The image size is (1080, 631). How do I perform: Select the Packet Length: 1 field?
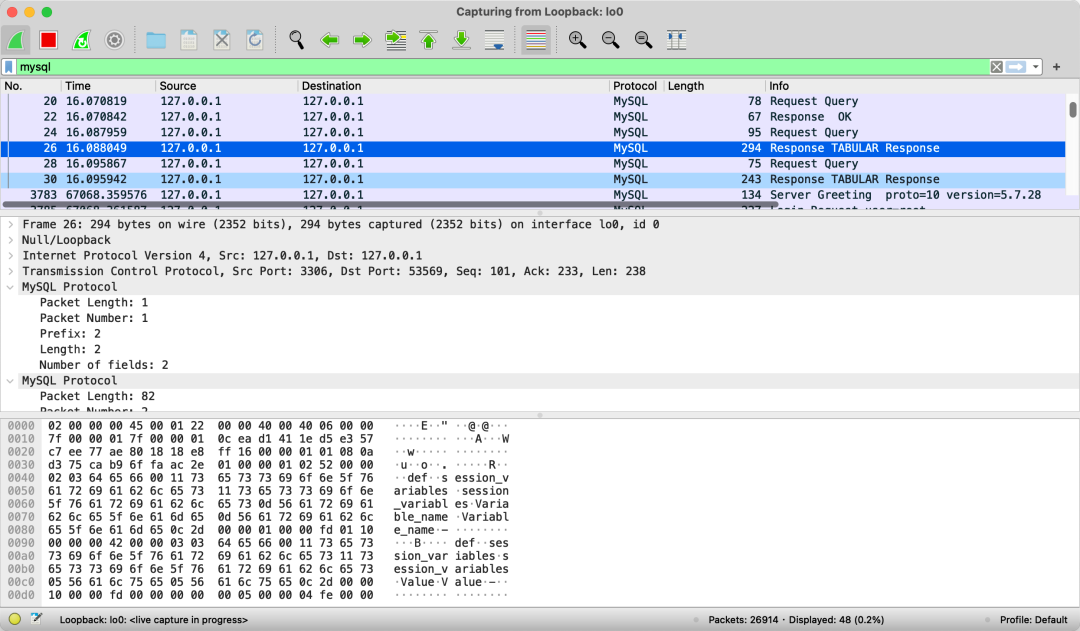[x=94, y=302]
